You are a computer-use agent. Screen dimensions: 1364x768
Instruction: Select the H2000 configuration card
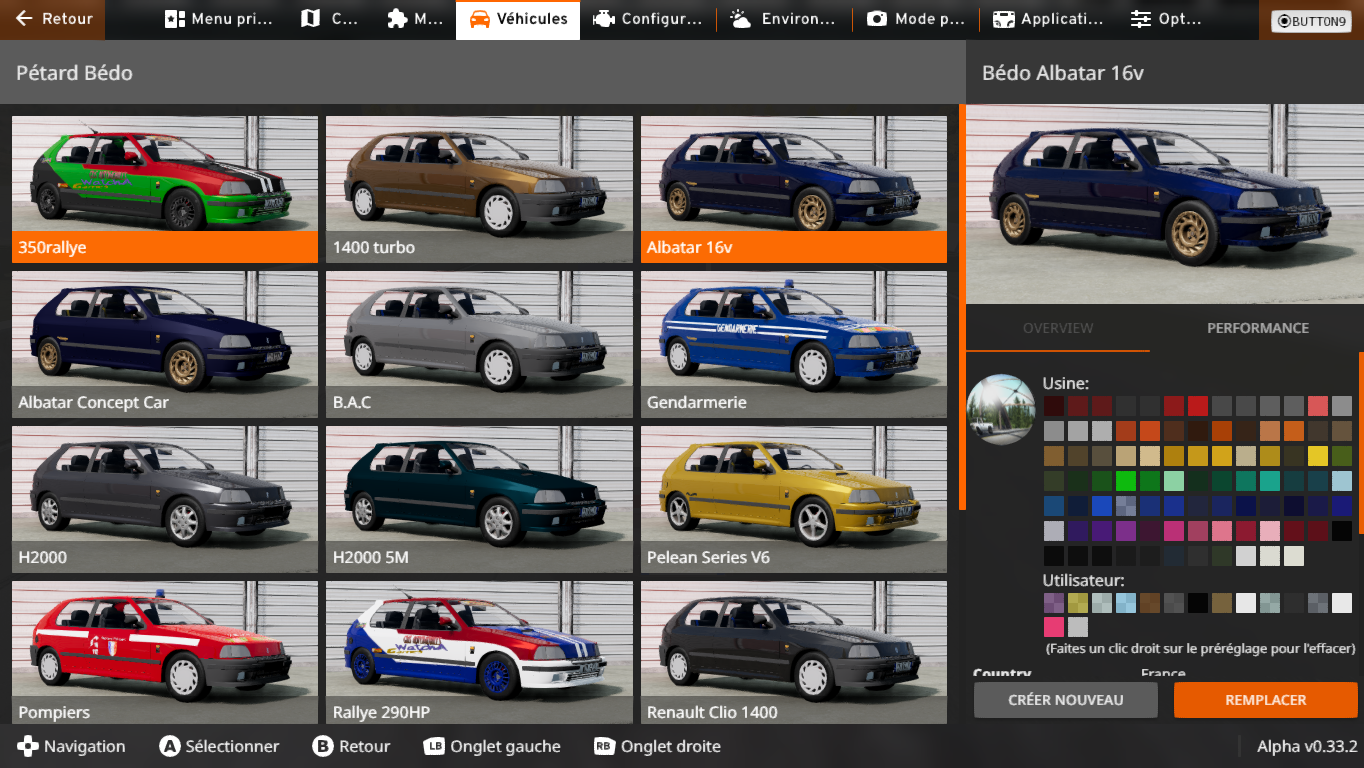click(165, 499)
